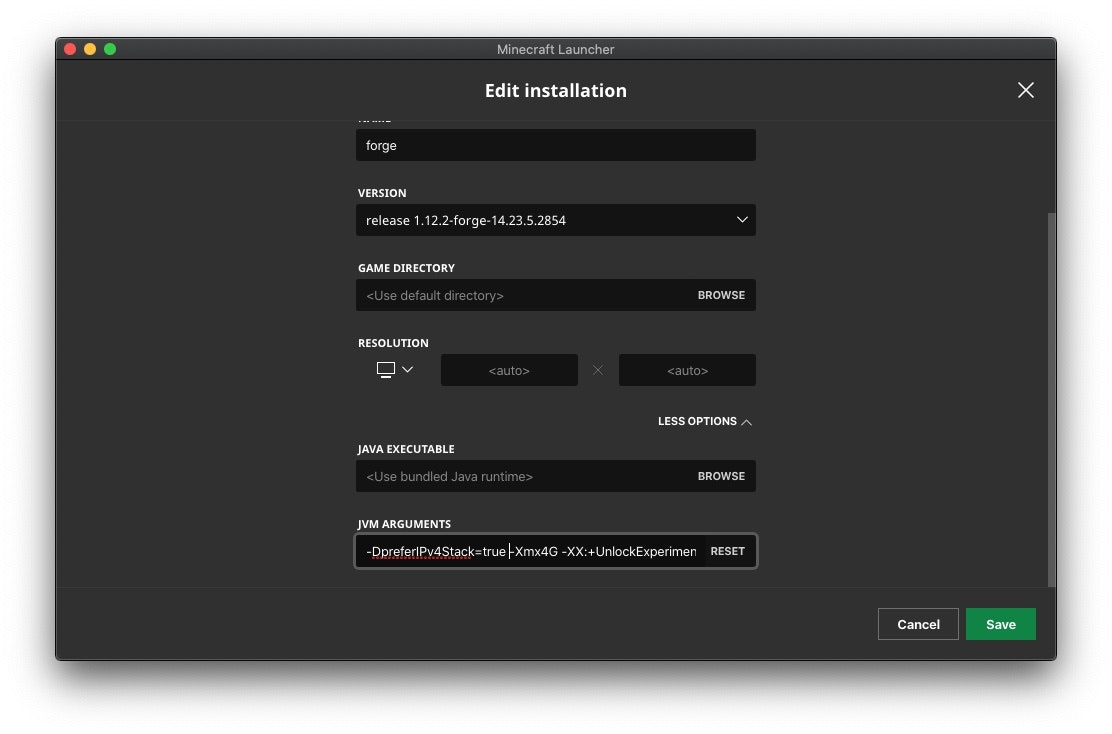
Task: Collapse advanced settings with Less Options
Action: tap(705, 421)
